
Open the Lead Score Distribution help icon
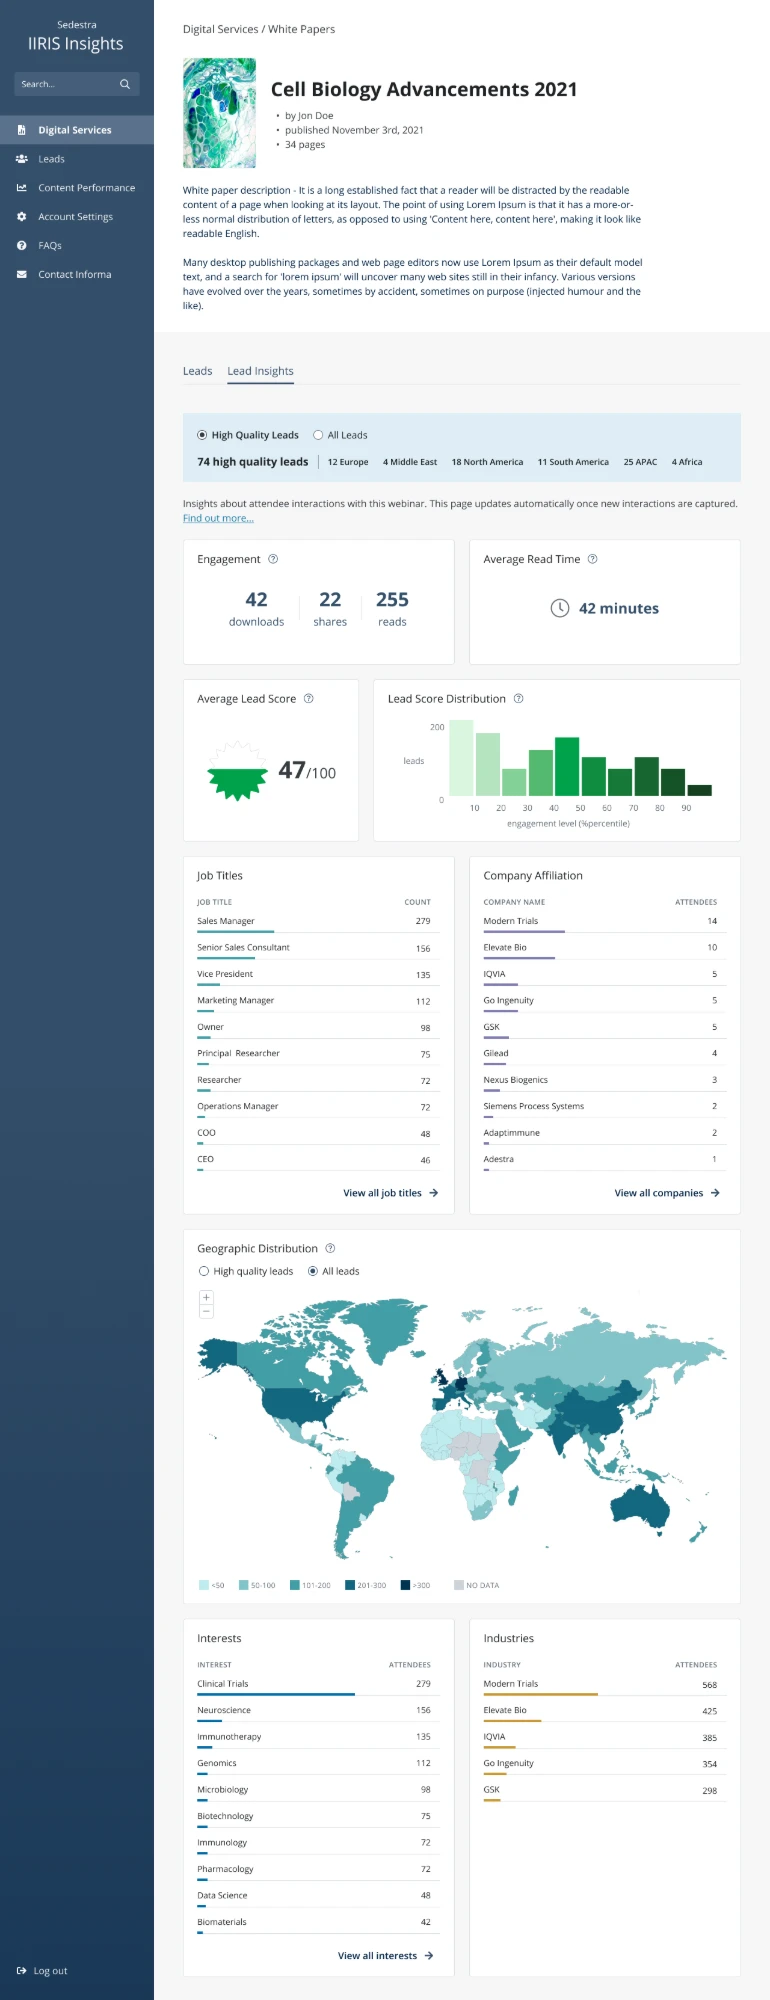coord(518,699)
